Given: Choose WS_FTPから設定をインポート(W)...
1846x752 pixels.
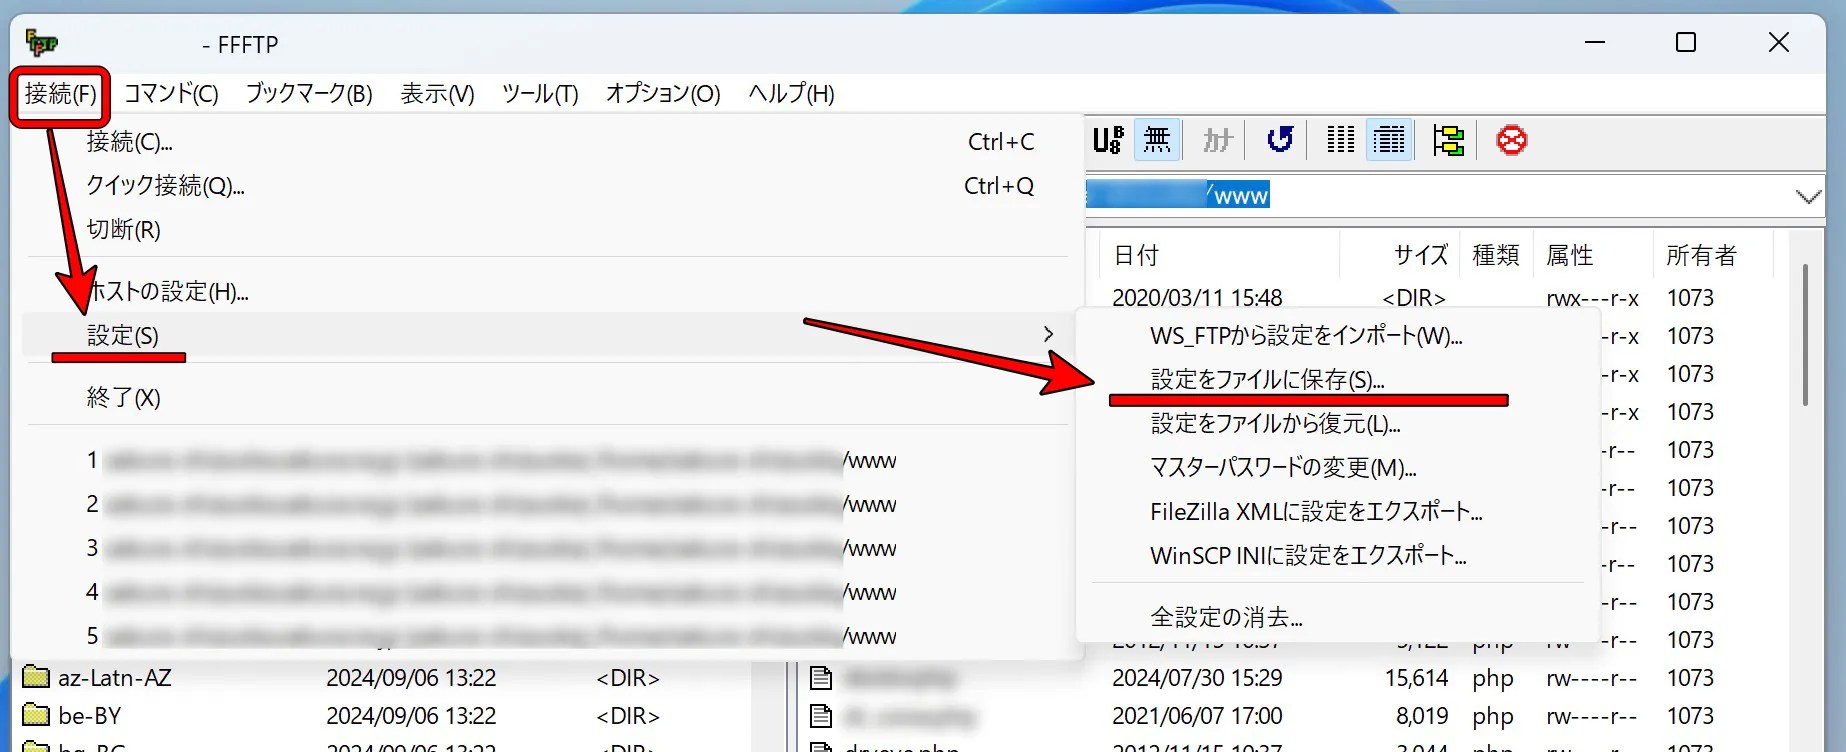Looking at the screenshot, I should pyautogui.click(x=1338, y=336).
